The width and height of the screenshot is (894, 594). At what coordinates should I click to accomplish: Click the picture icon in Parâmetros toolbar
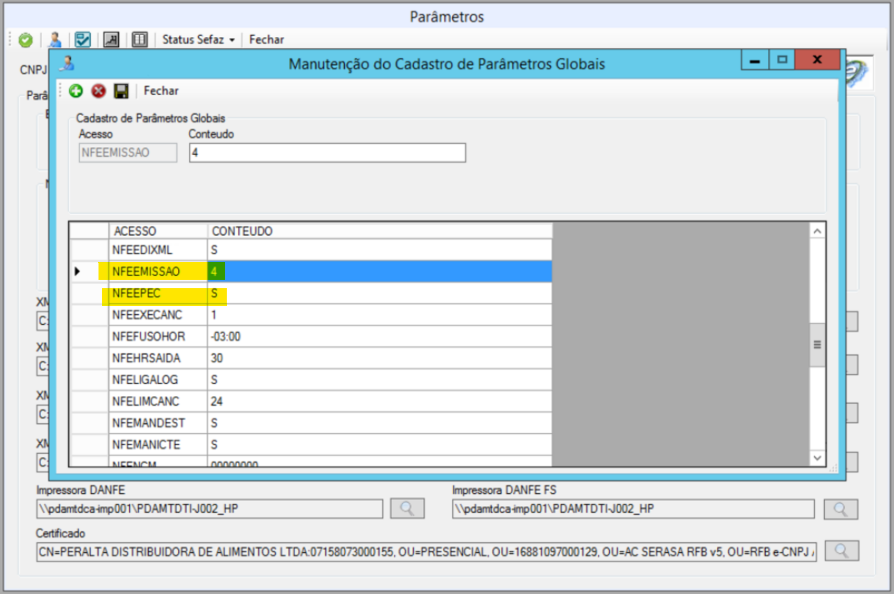[111, 40]
